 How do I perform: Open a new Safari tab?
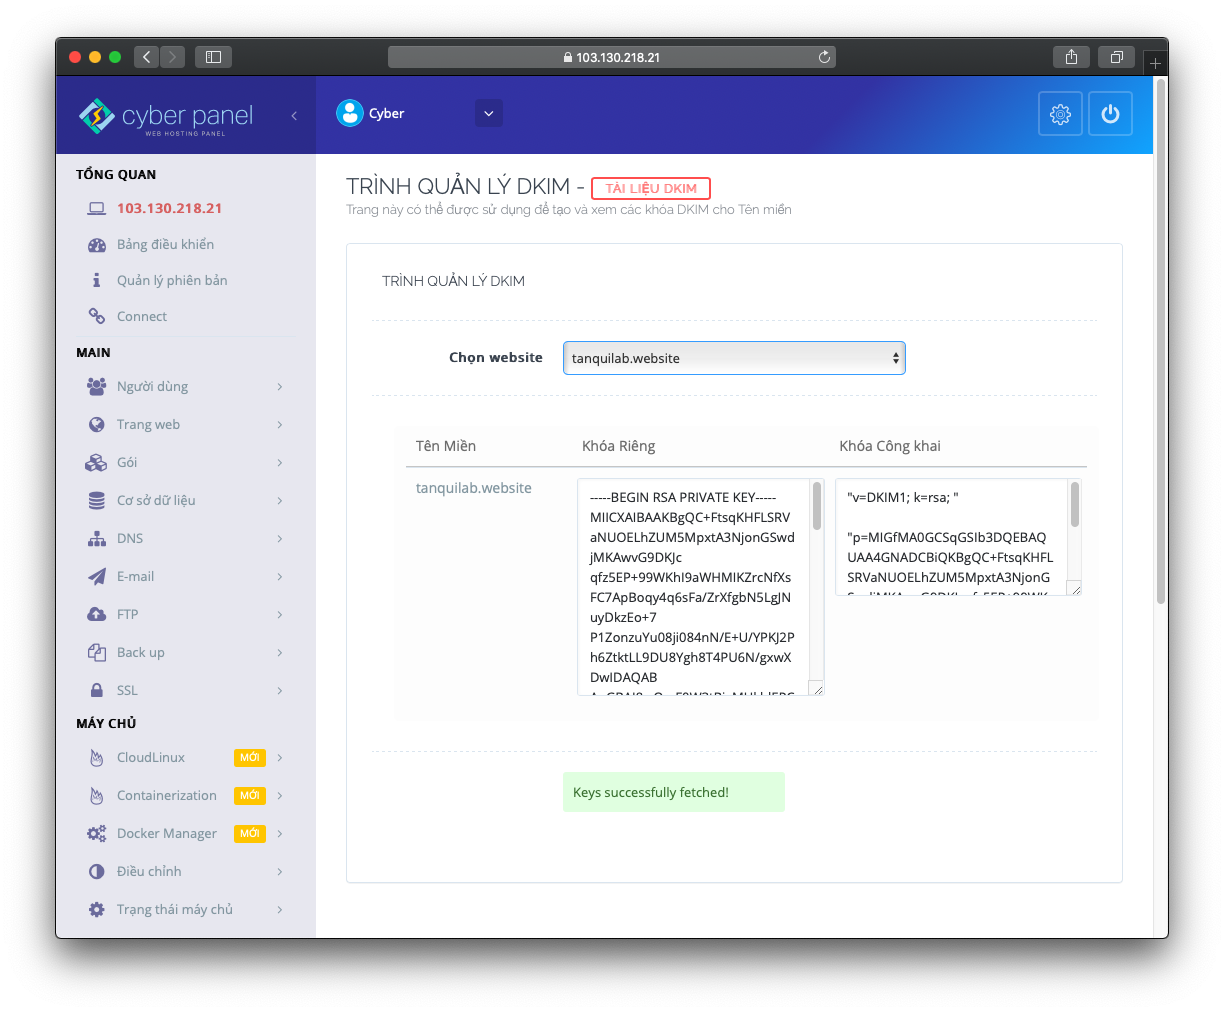(1155, 62)
